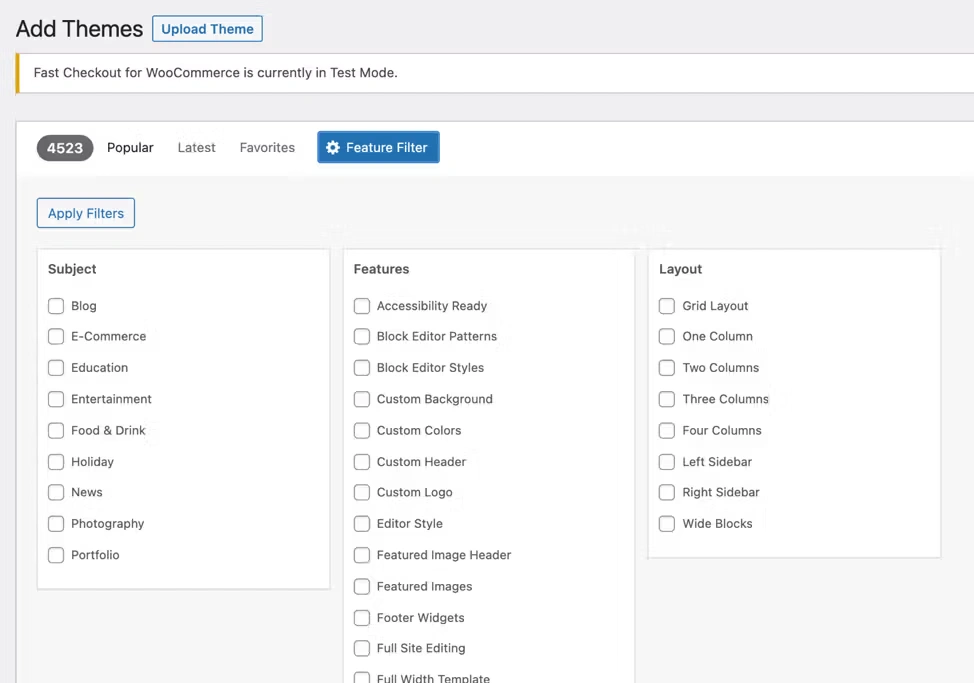Switch to the Popular tab
Screen dimensions: 974x683
click(130, 148)
